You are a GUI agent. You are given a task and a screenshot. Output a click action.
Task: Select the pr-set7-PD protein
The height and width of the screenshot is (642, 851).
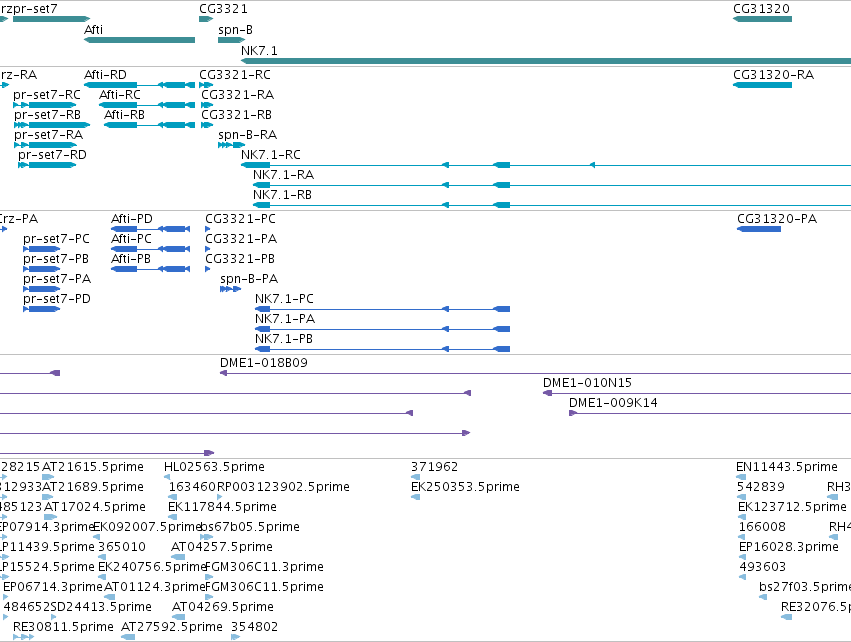(41, 309)
